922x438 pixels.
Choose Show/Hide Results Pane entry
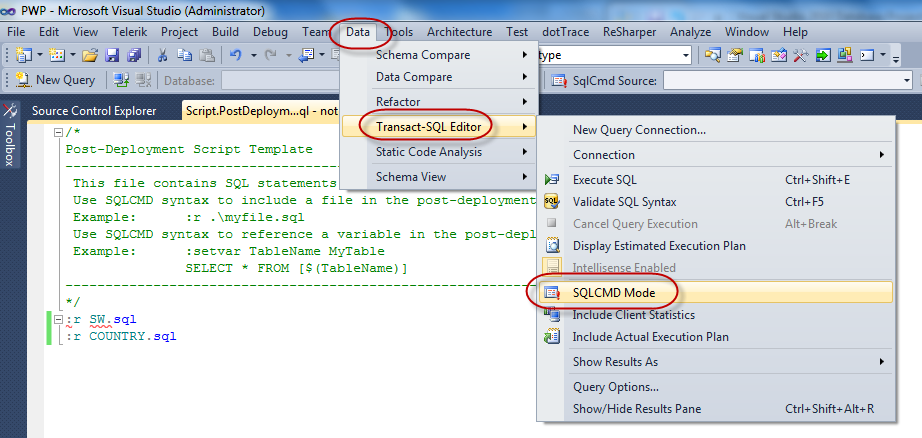click(714, 409)
